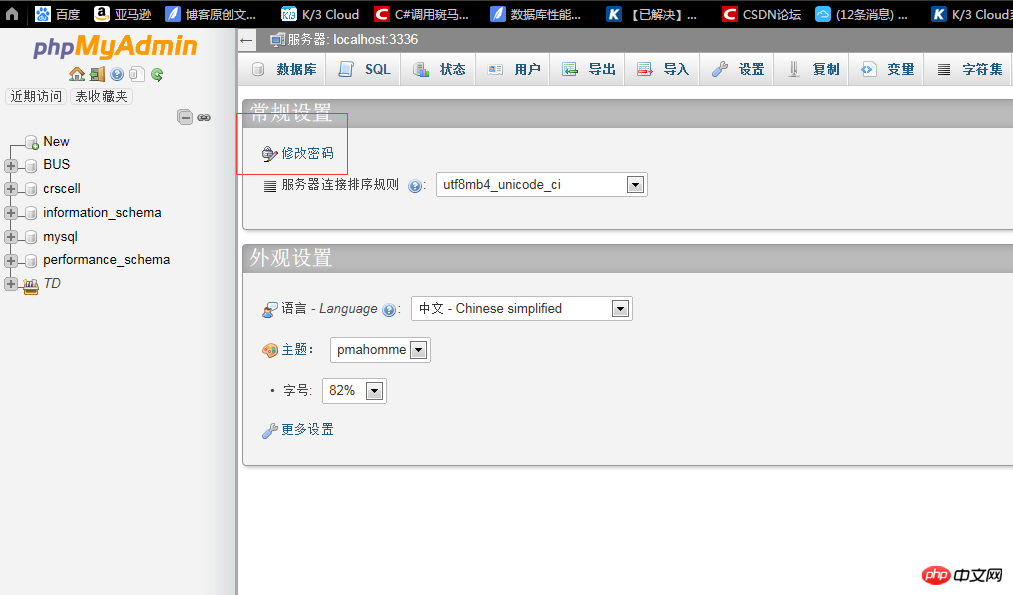Open the 导入 (Import) tool
The height and width of the screenshot is (595, 1013).
(661, 68)
